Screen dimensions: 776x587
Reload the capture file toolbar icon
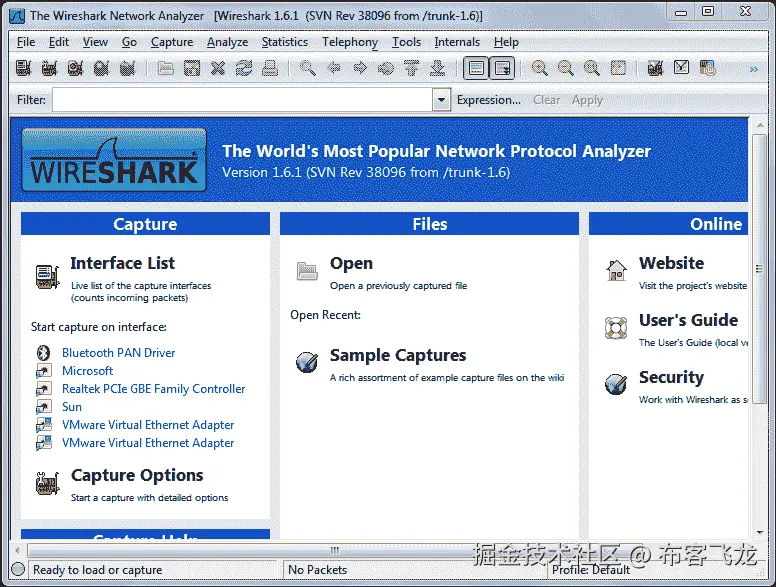[244, 68]
